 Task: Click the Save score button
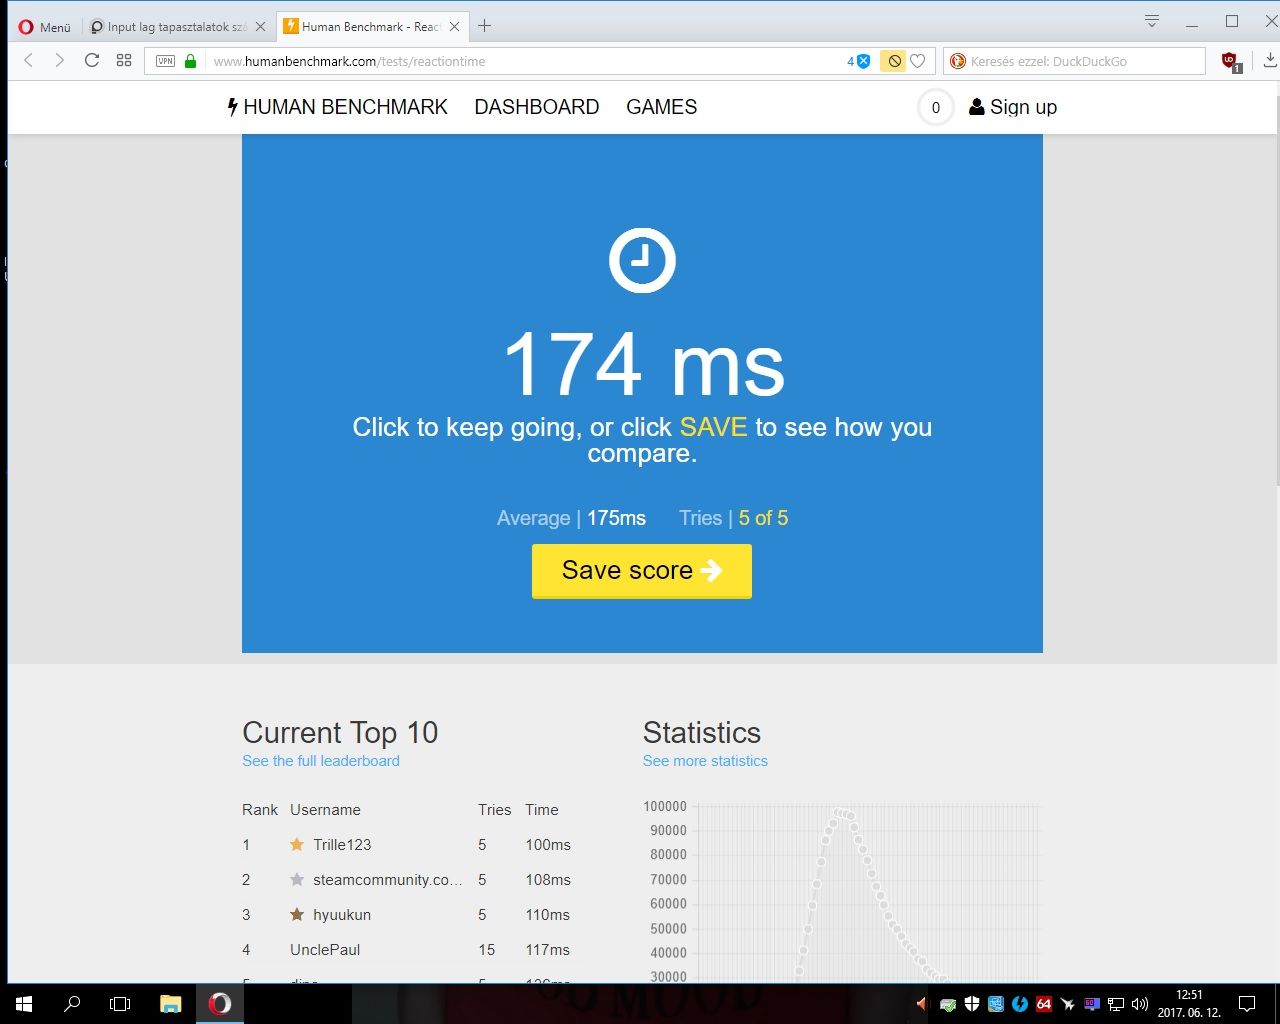[x=642, y=571]
